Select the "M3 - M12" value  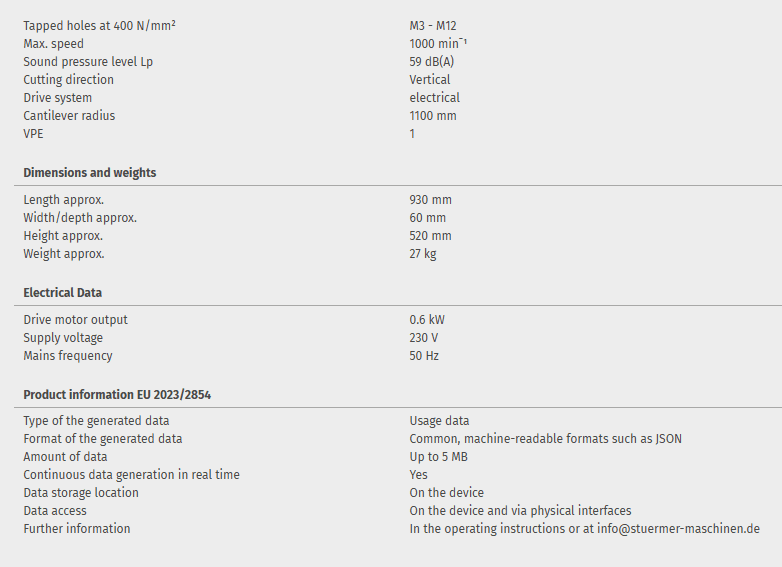coord(433,26)
